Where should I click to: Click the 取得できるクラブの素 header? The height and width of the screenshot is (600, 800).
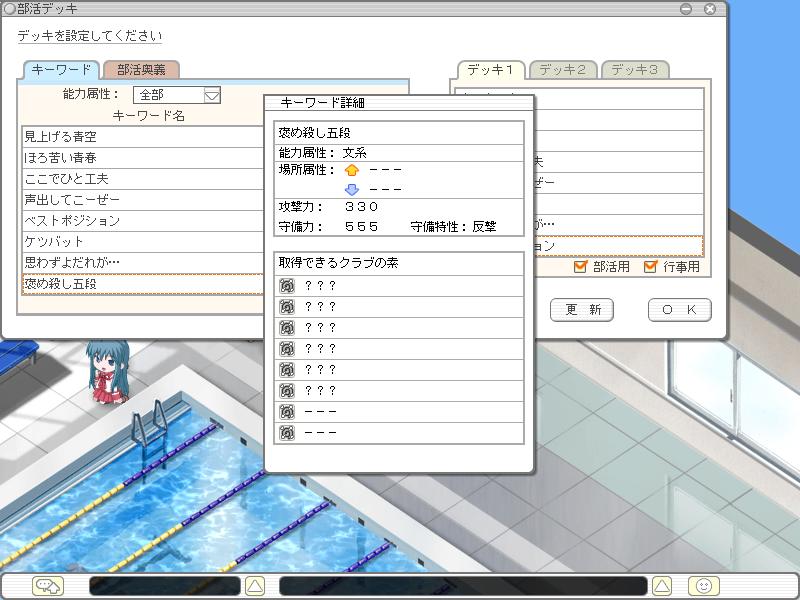pyautogui.click(x=338, y=263)
